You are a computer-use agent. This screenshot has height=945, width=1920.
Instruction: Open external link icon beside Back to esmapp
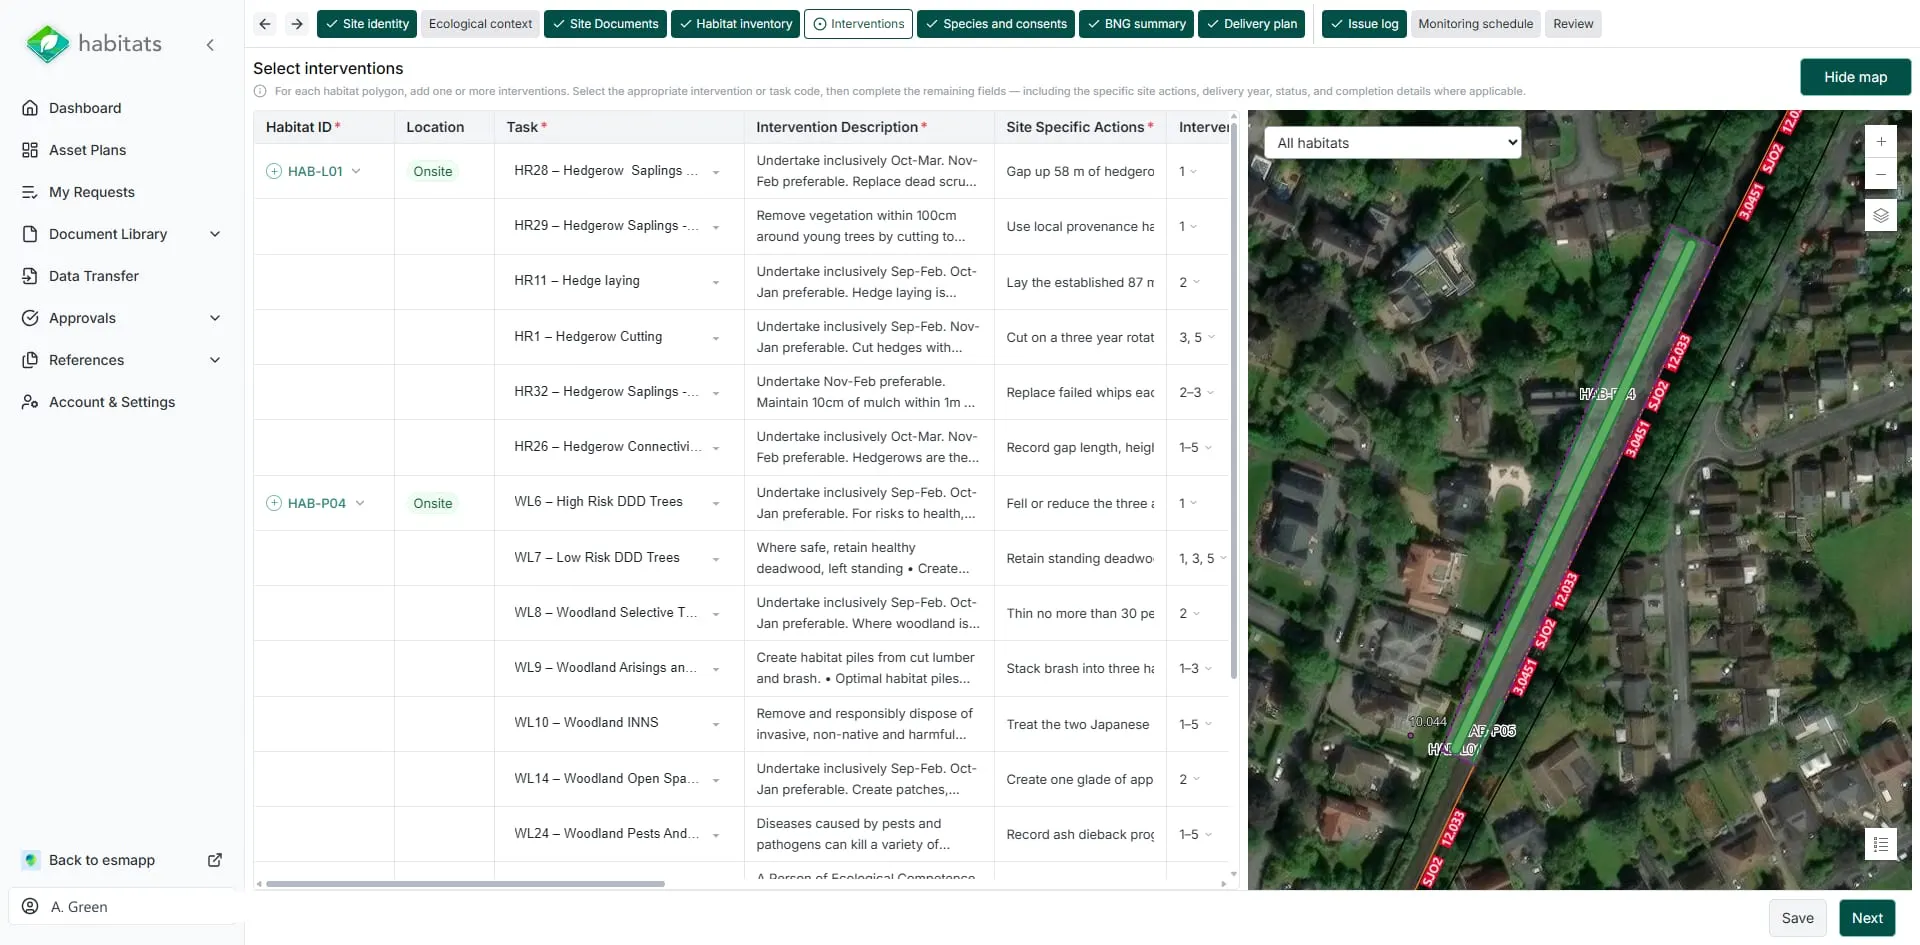pos(215,860)
